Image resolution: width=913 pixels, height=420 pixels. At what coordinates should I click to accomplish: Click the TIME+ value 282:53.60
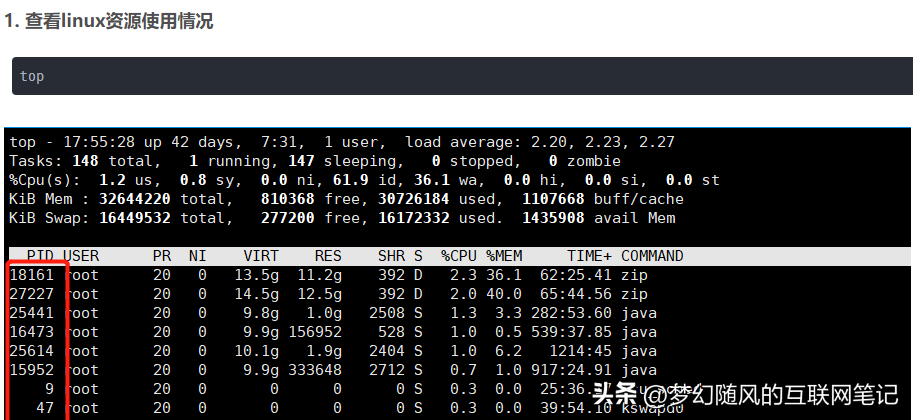click(x=571, y=313)
